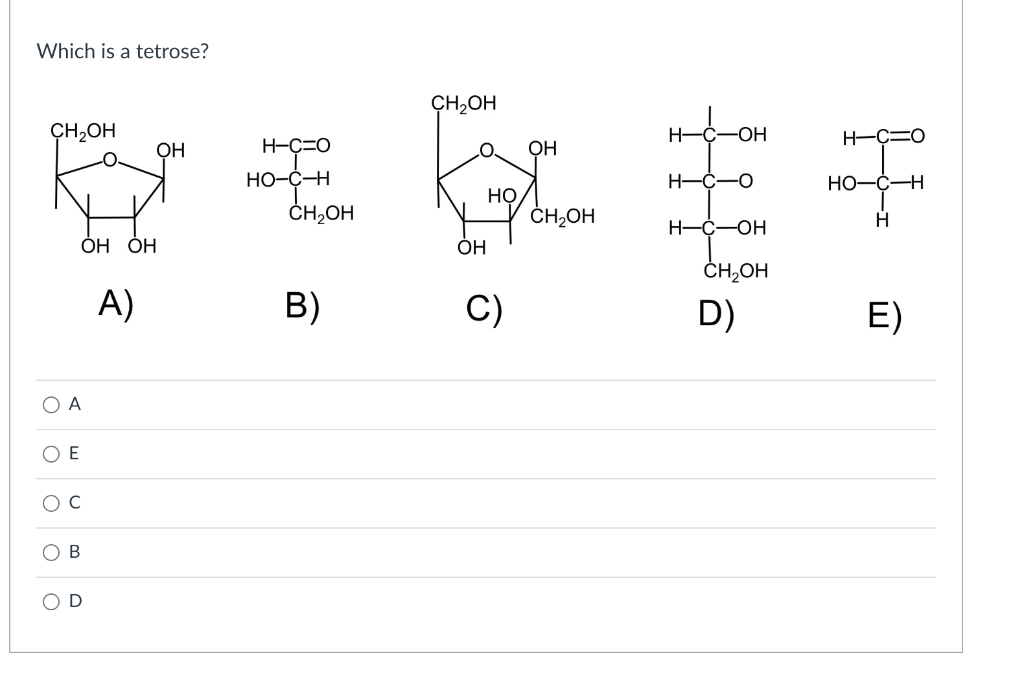
Task: Click the answer C option label
Action: click(74, 503)
